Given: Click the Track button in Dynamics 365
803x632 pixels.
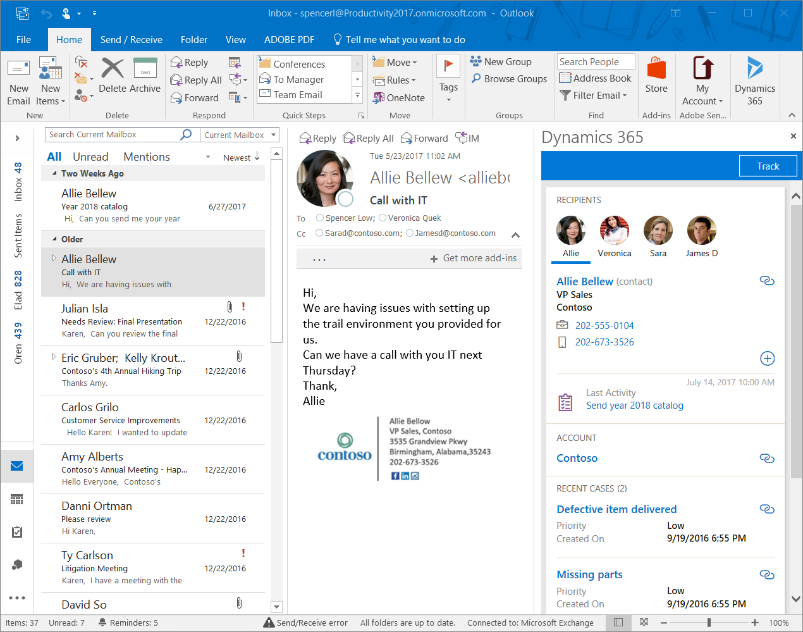Looking at the screenshot, I should tap(767, 165).
